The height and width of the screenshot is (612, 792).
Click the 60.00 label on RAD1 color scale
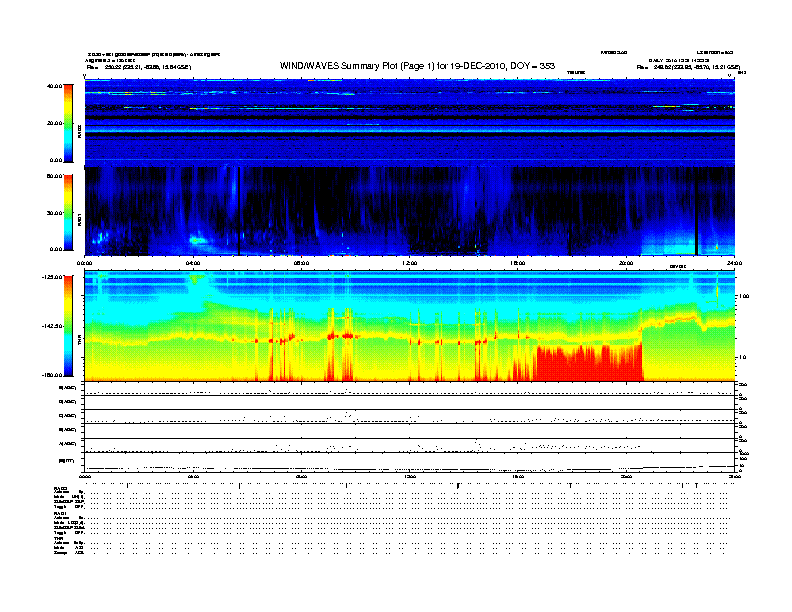tap(54, 176)
